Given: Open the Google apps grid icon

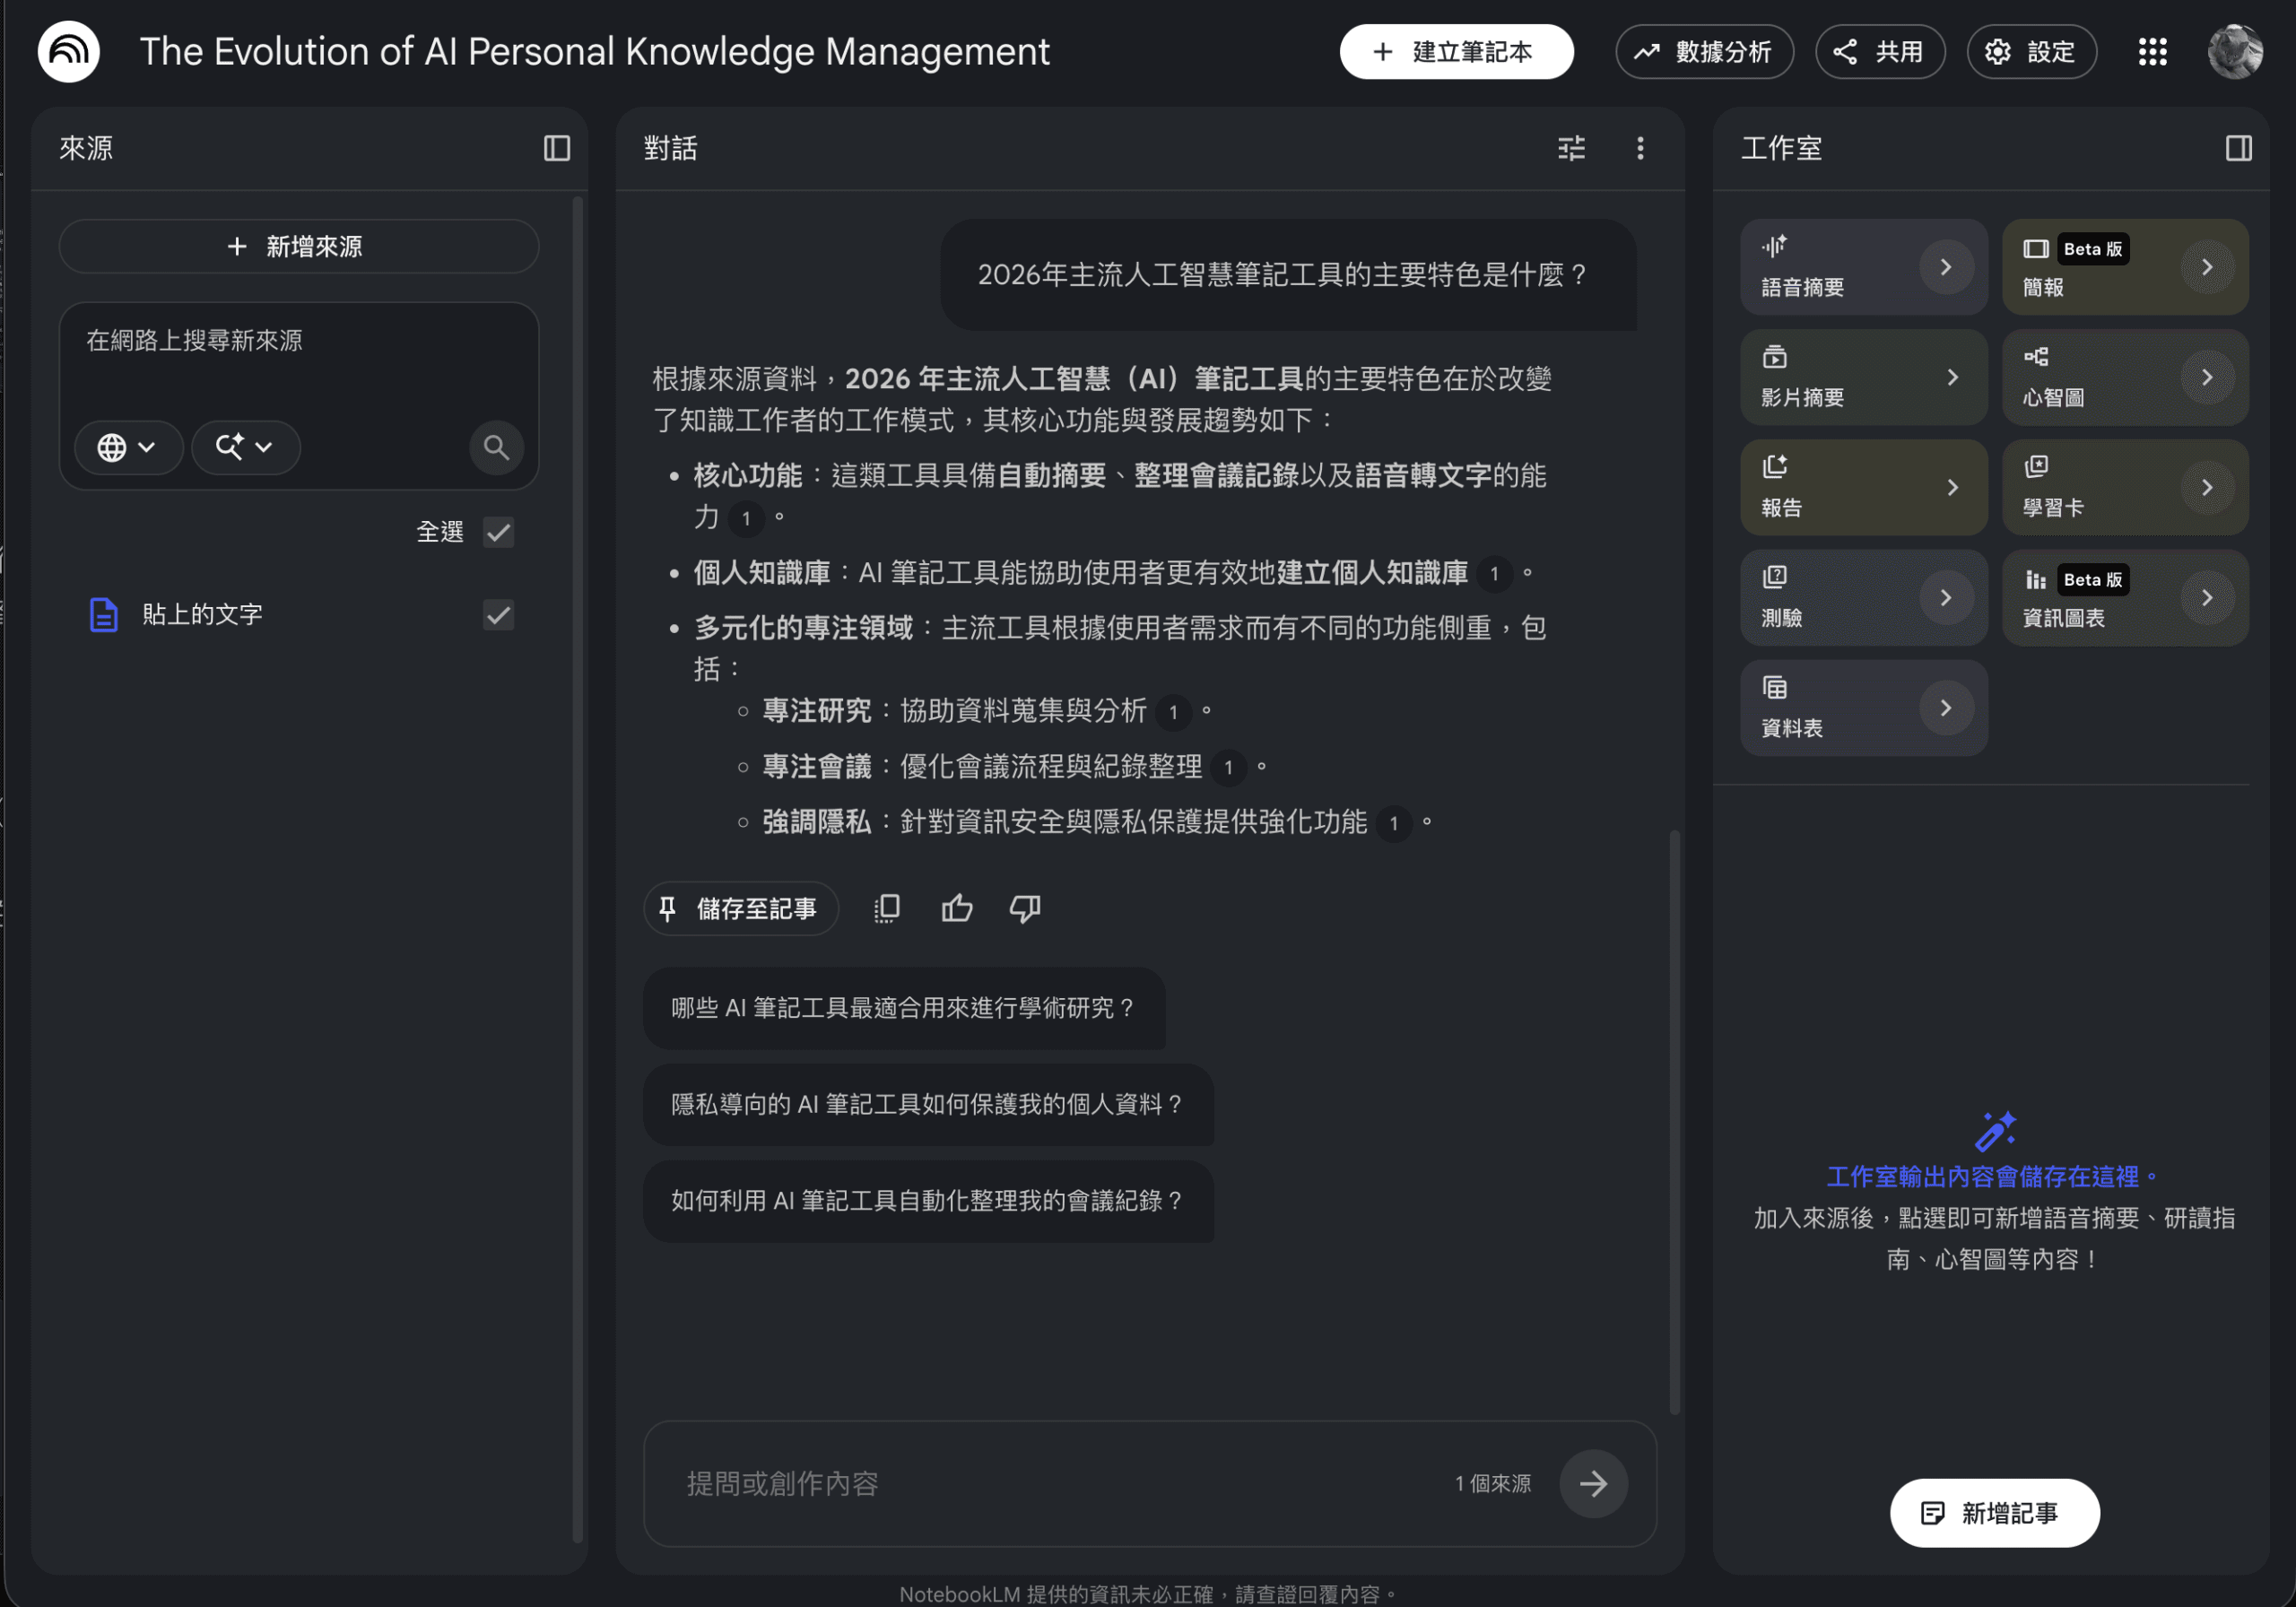Looking at the screenshot, I should coord(2152,52).
